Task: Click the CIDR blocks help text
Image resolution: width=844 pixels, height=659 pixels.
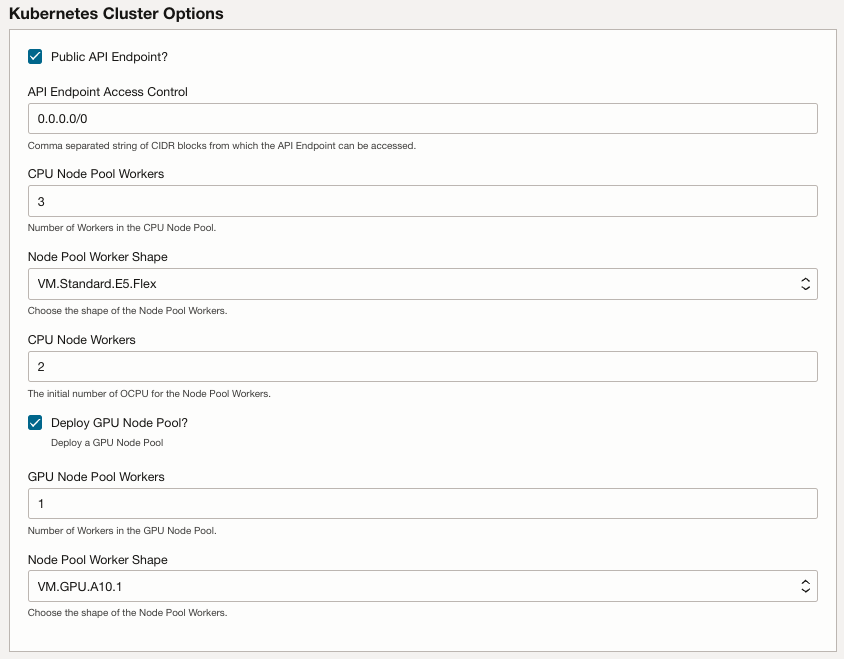Action: (221, 145)
